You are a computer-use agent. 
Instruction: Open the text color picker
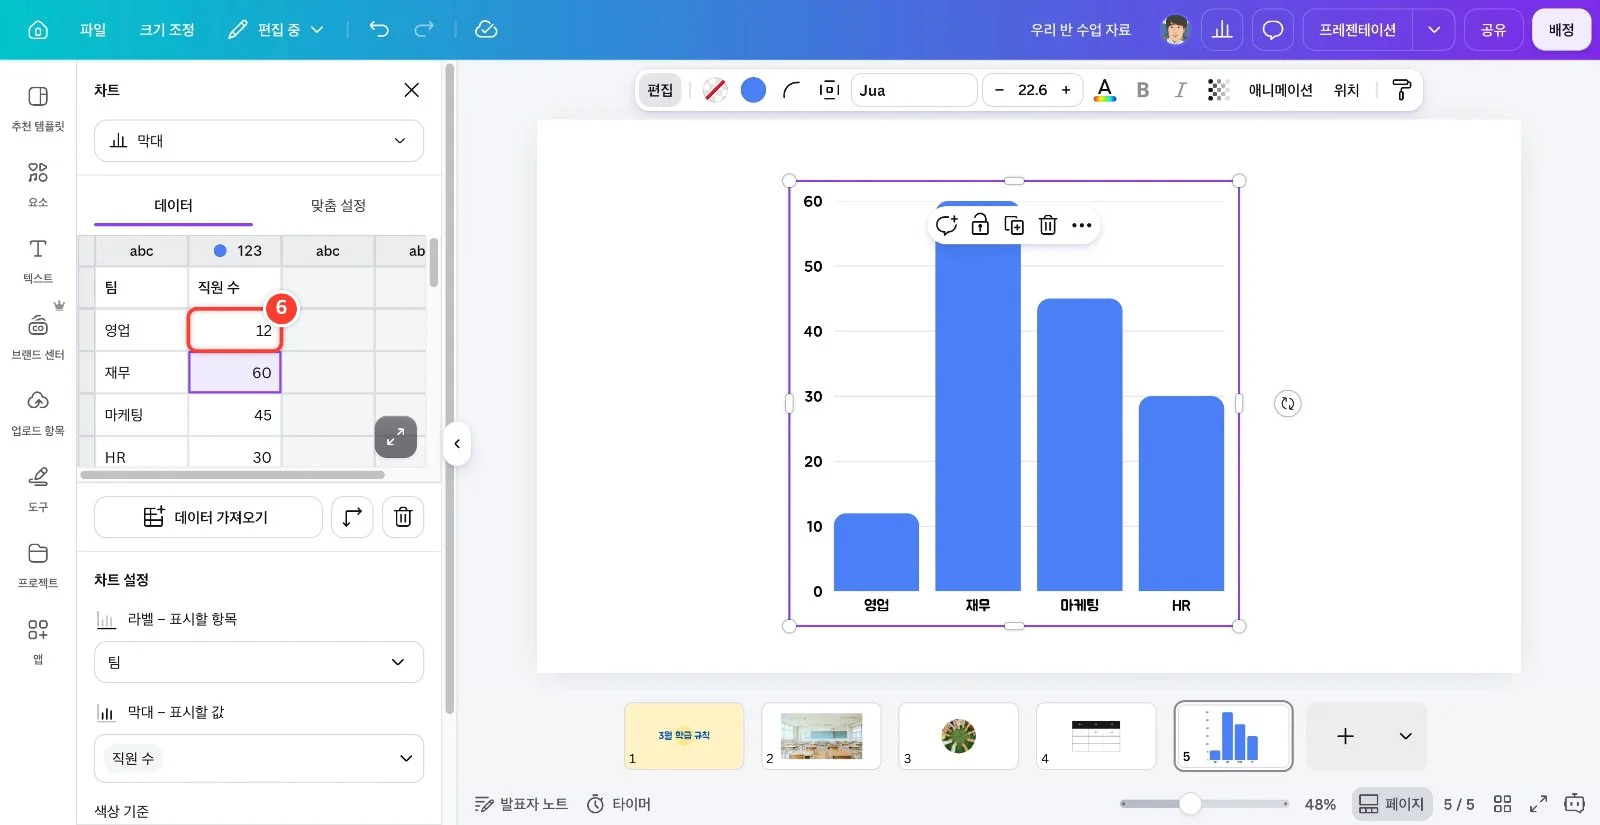[1104, 90]
